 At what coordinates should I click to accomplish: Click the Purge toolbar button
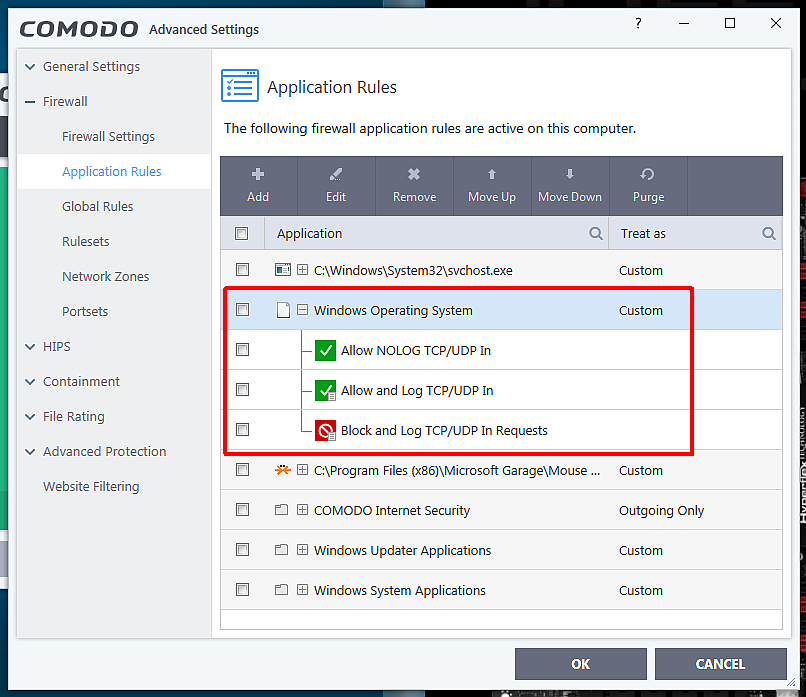[x=648, y=186]
